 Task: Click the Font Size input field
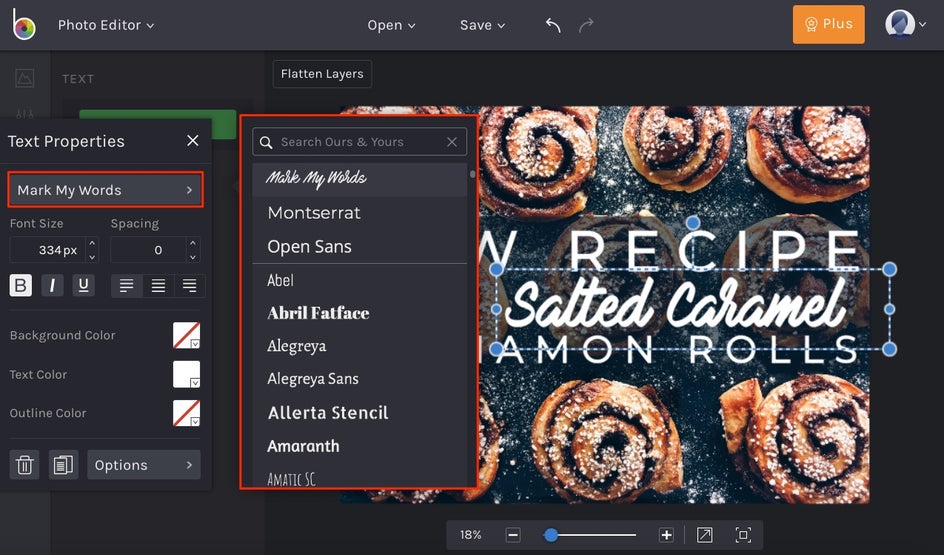coord(48,250)
